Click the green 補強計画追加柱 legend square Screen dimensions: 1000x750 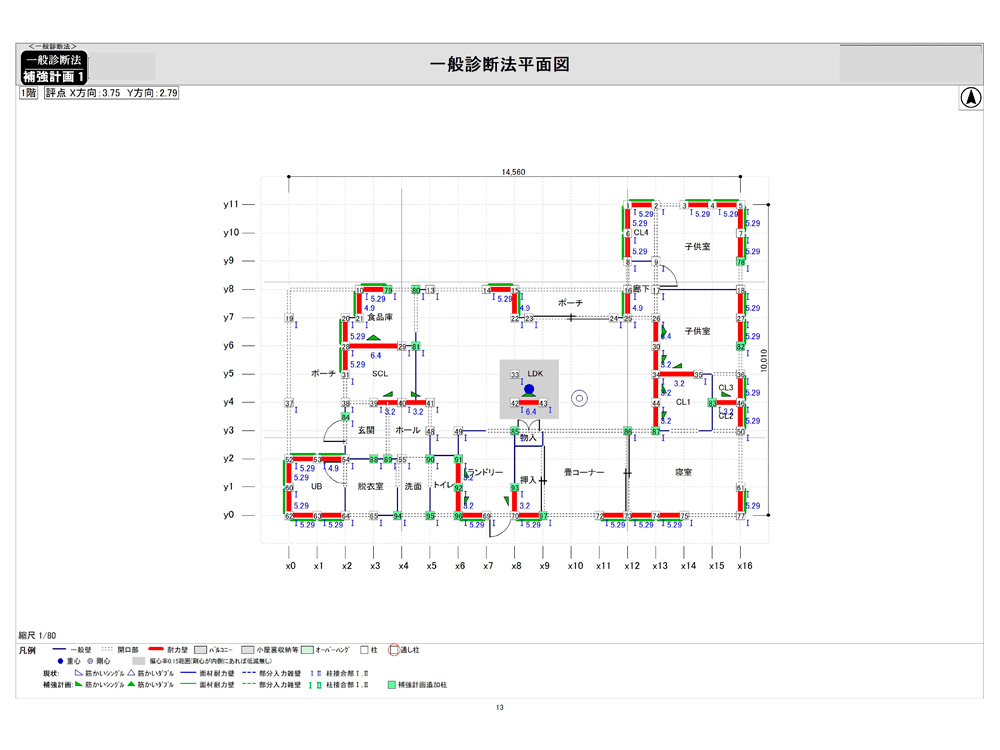[392, 686]
